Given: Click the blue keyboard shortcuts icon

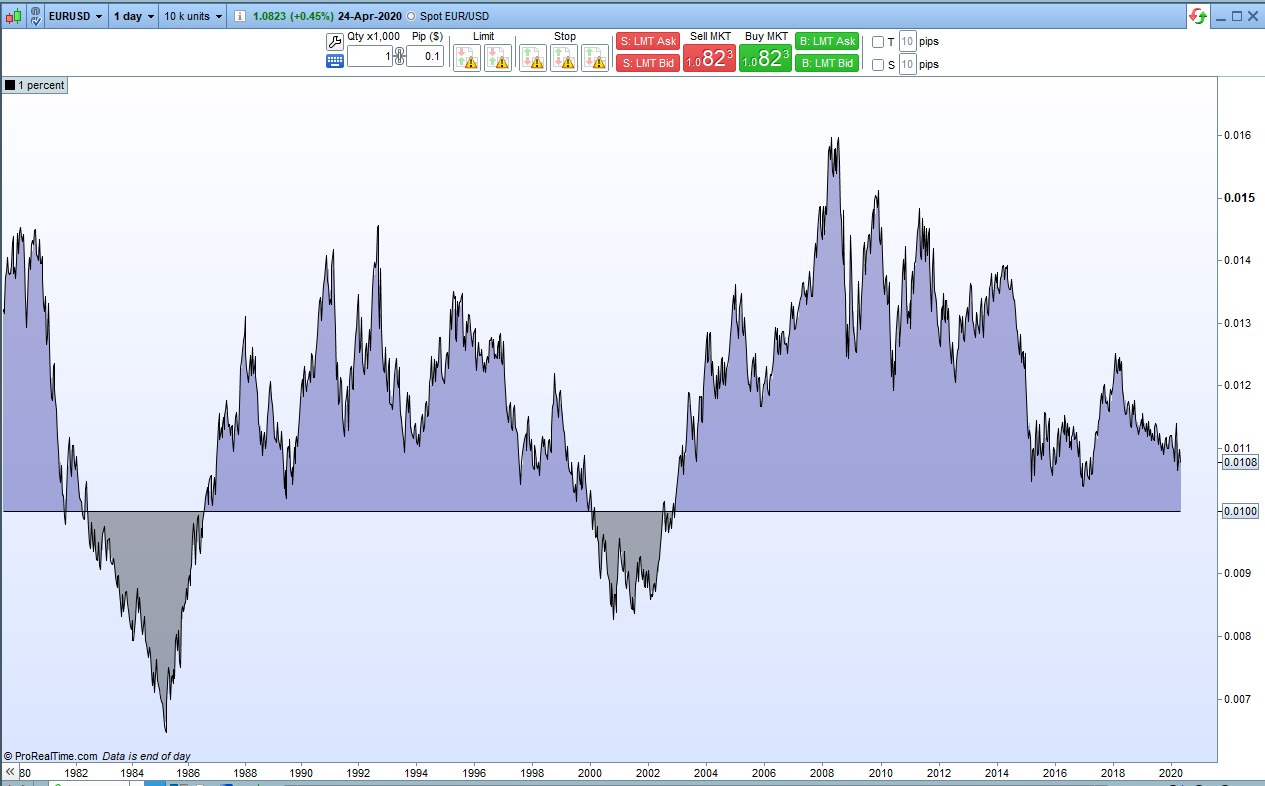Looking at the screenshot, I should (x=335, y=61).
